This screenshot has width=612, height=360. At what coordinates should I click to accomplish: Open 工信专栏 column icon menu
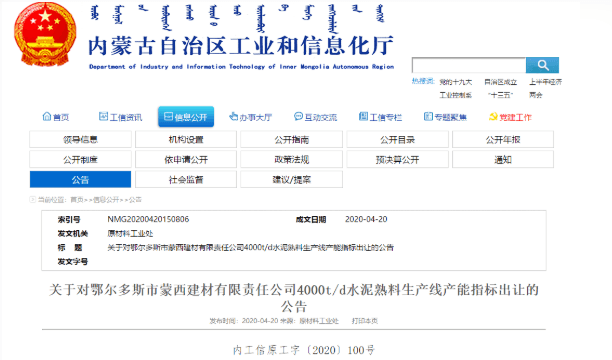(380, 117)
